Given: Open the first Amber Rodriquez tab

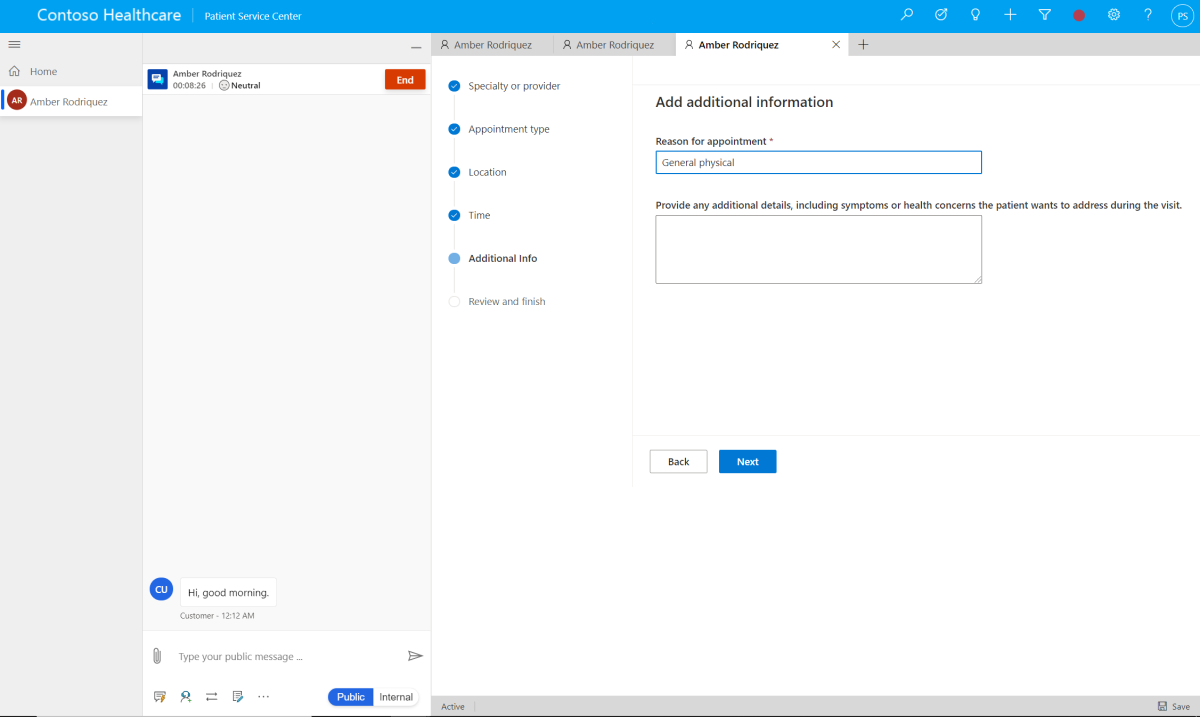Looking at the screenshot, I should 491,45.
